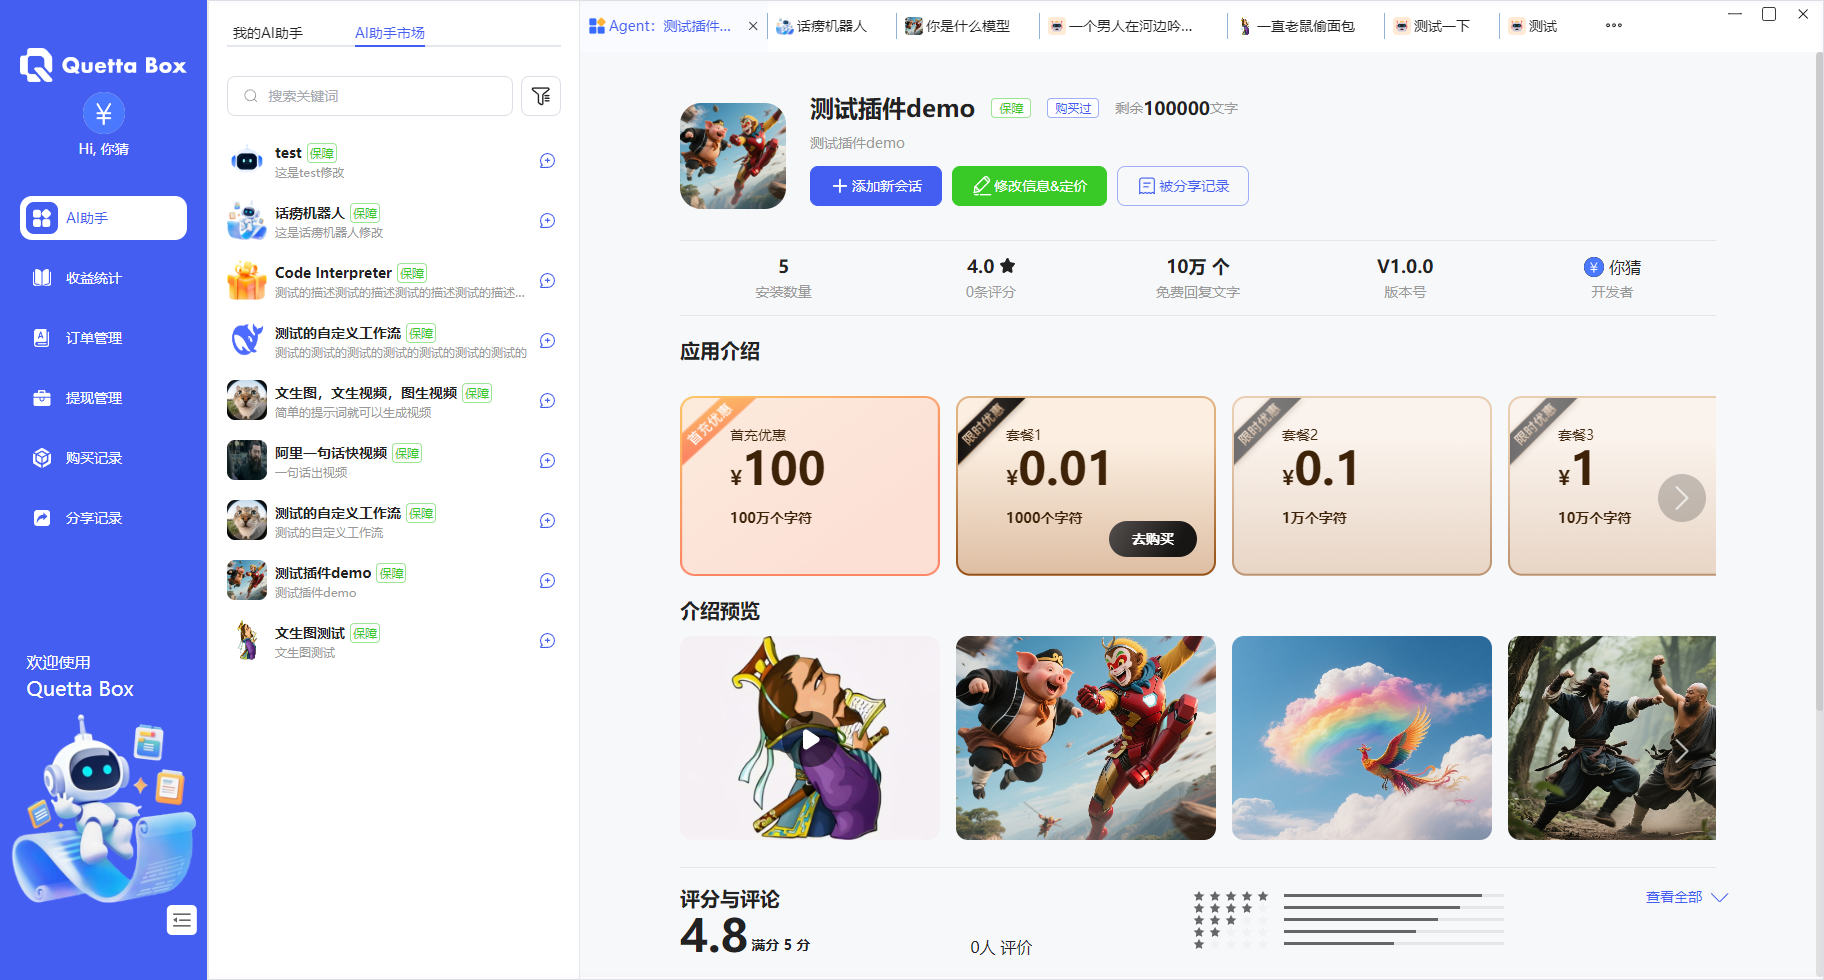Click the 添加新会话 button
The image size is (1824, 980).
876,186
